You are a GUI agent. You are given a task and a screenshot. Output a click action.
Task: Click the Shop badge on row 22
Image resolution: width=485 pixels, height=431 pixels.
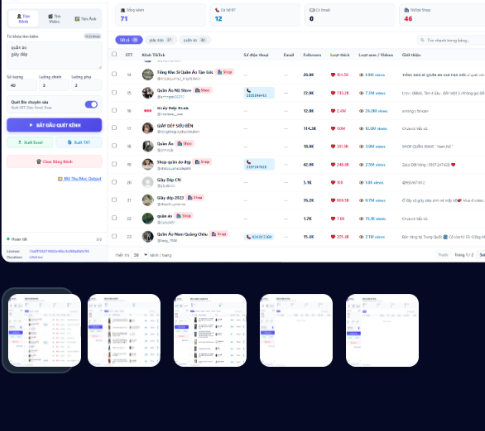(184, 216)
